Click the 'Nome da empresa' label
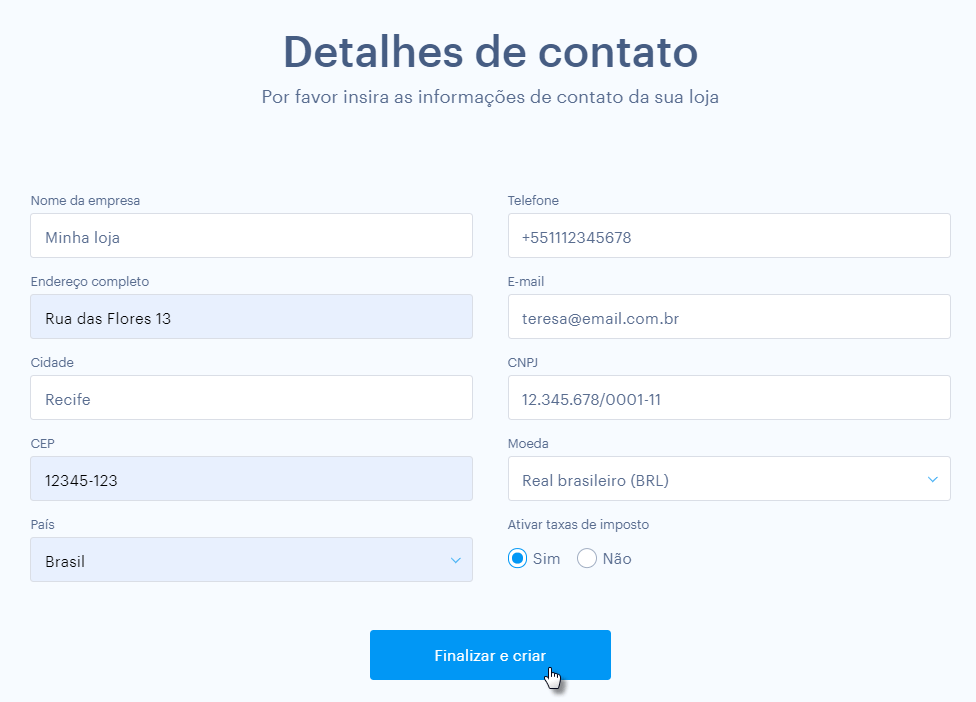The image size is (976, 702). coord(85,200)
